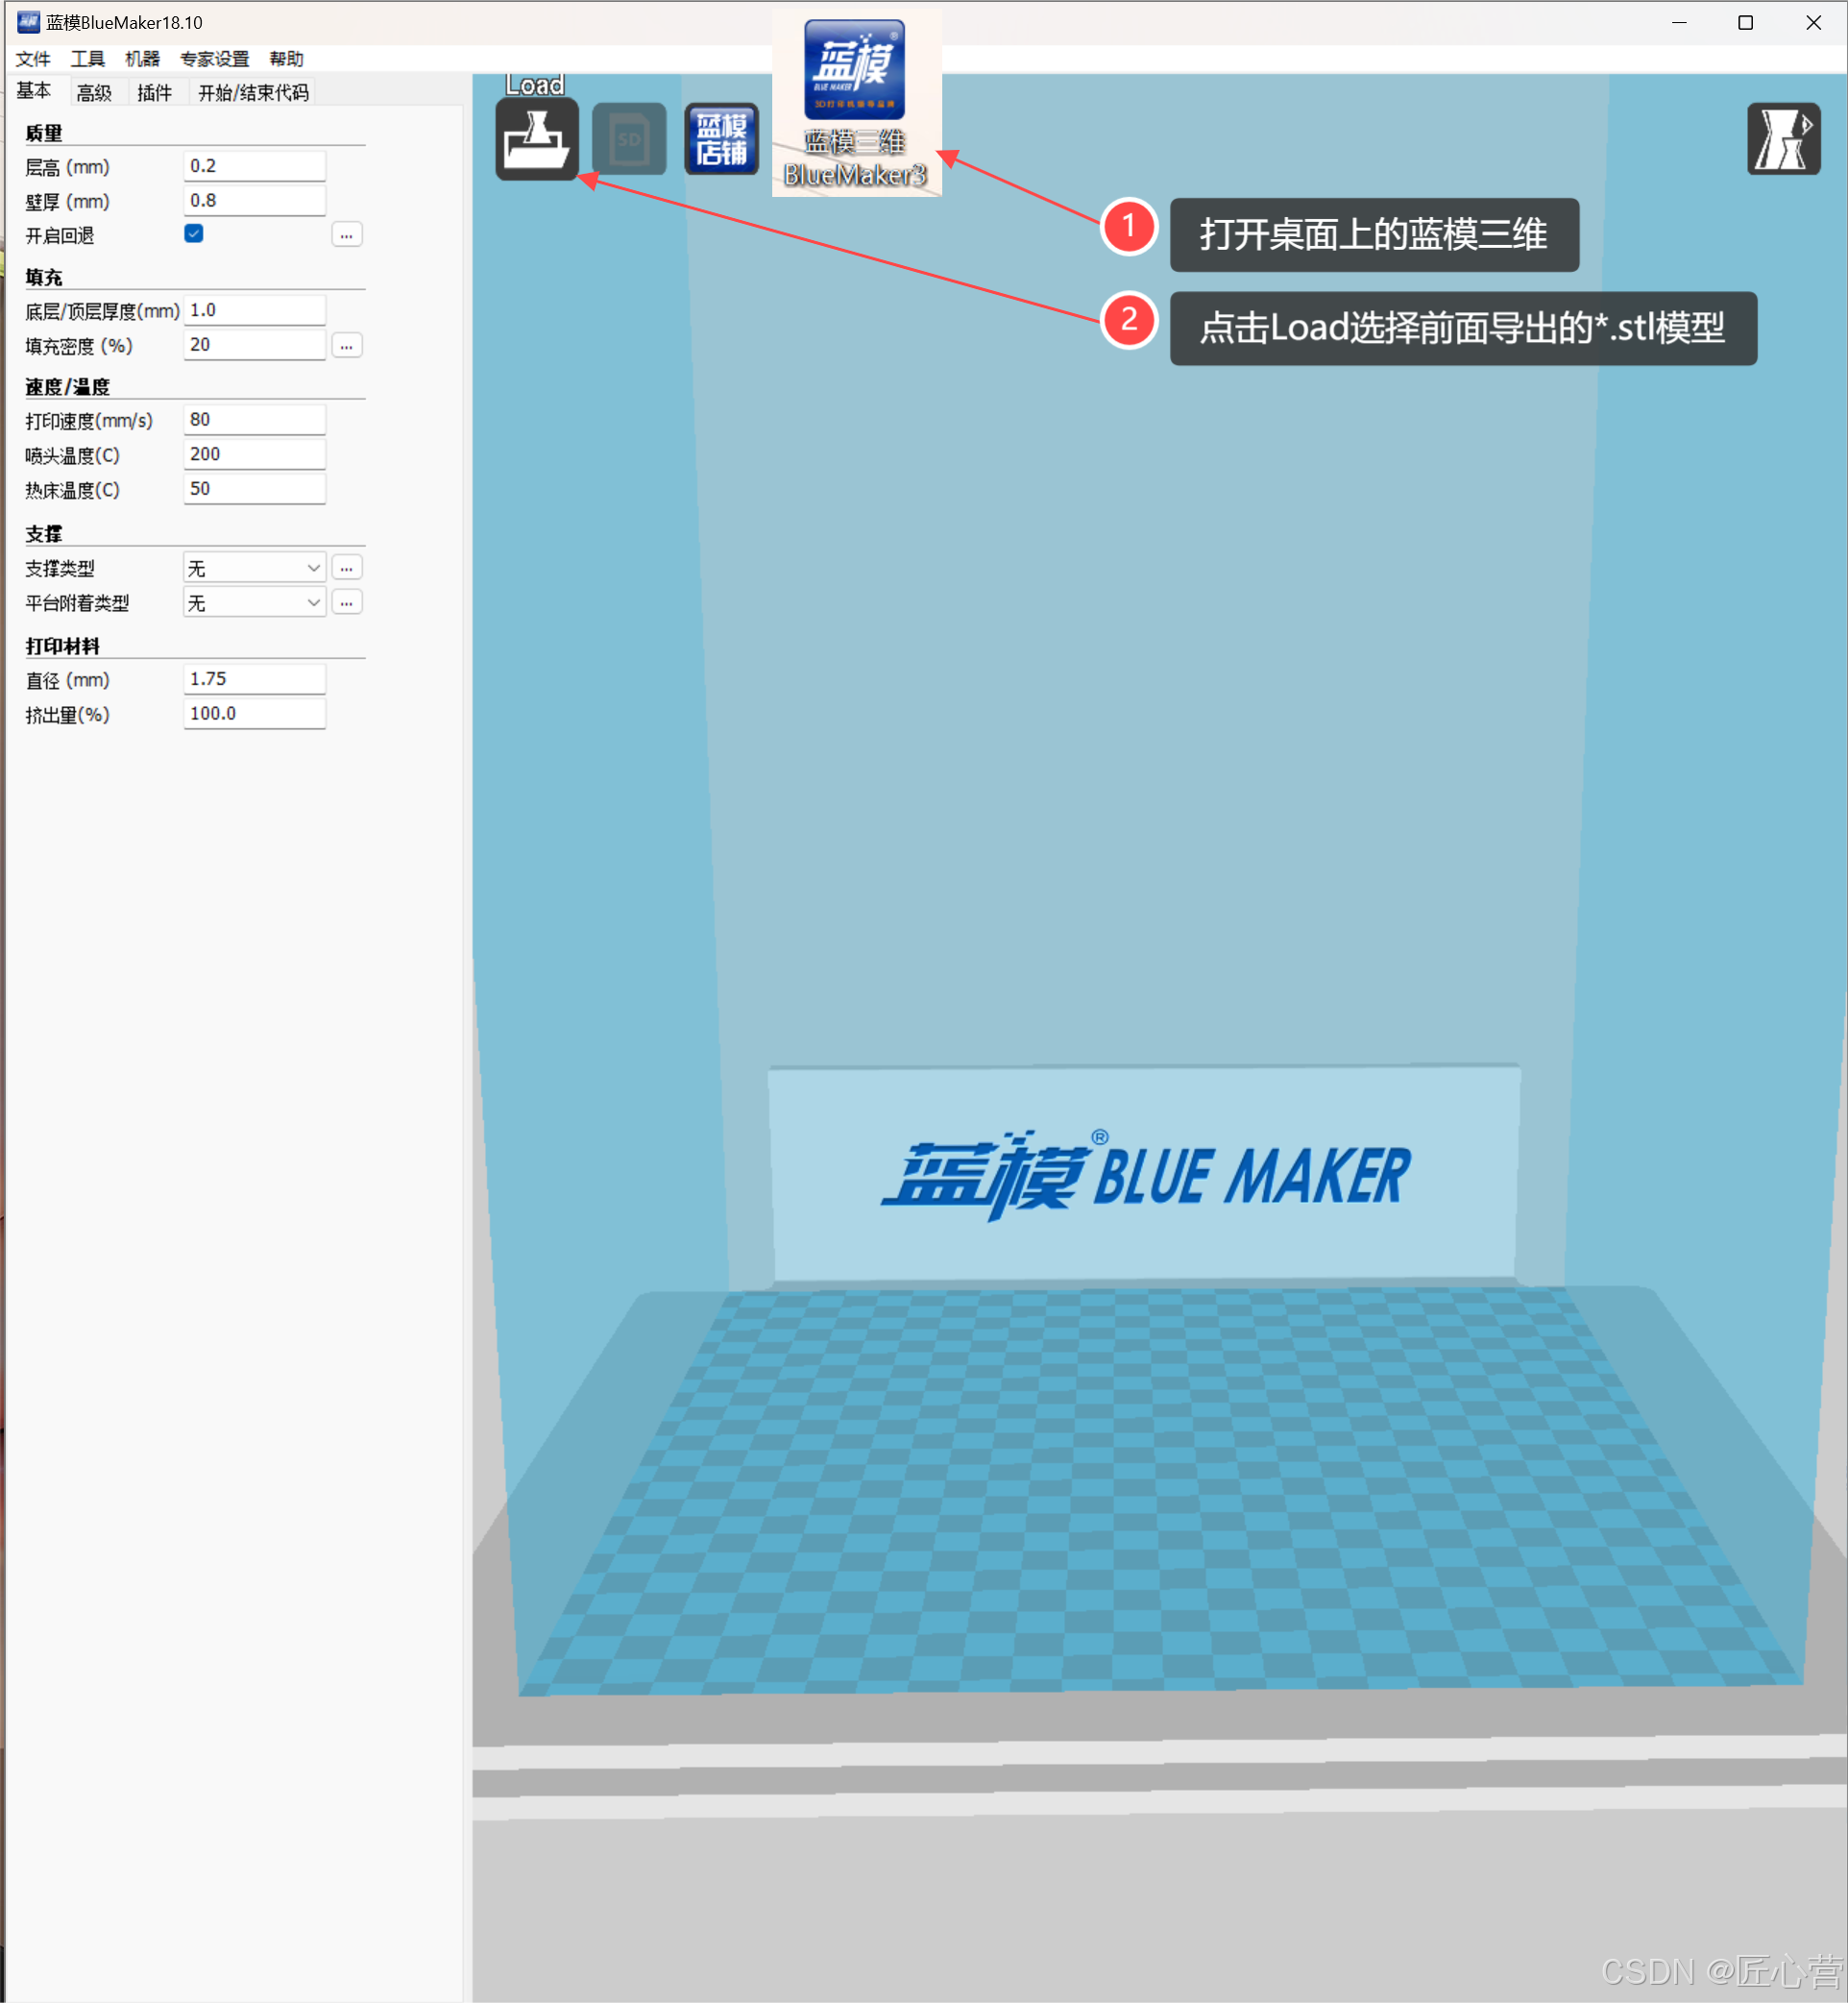This screenshot has width=1848, height=2003.
Task: Open the 机器 menu
Action: 142,59
